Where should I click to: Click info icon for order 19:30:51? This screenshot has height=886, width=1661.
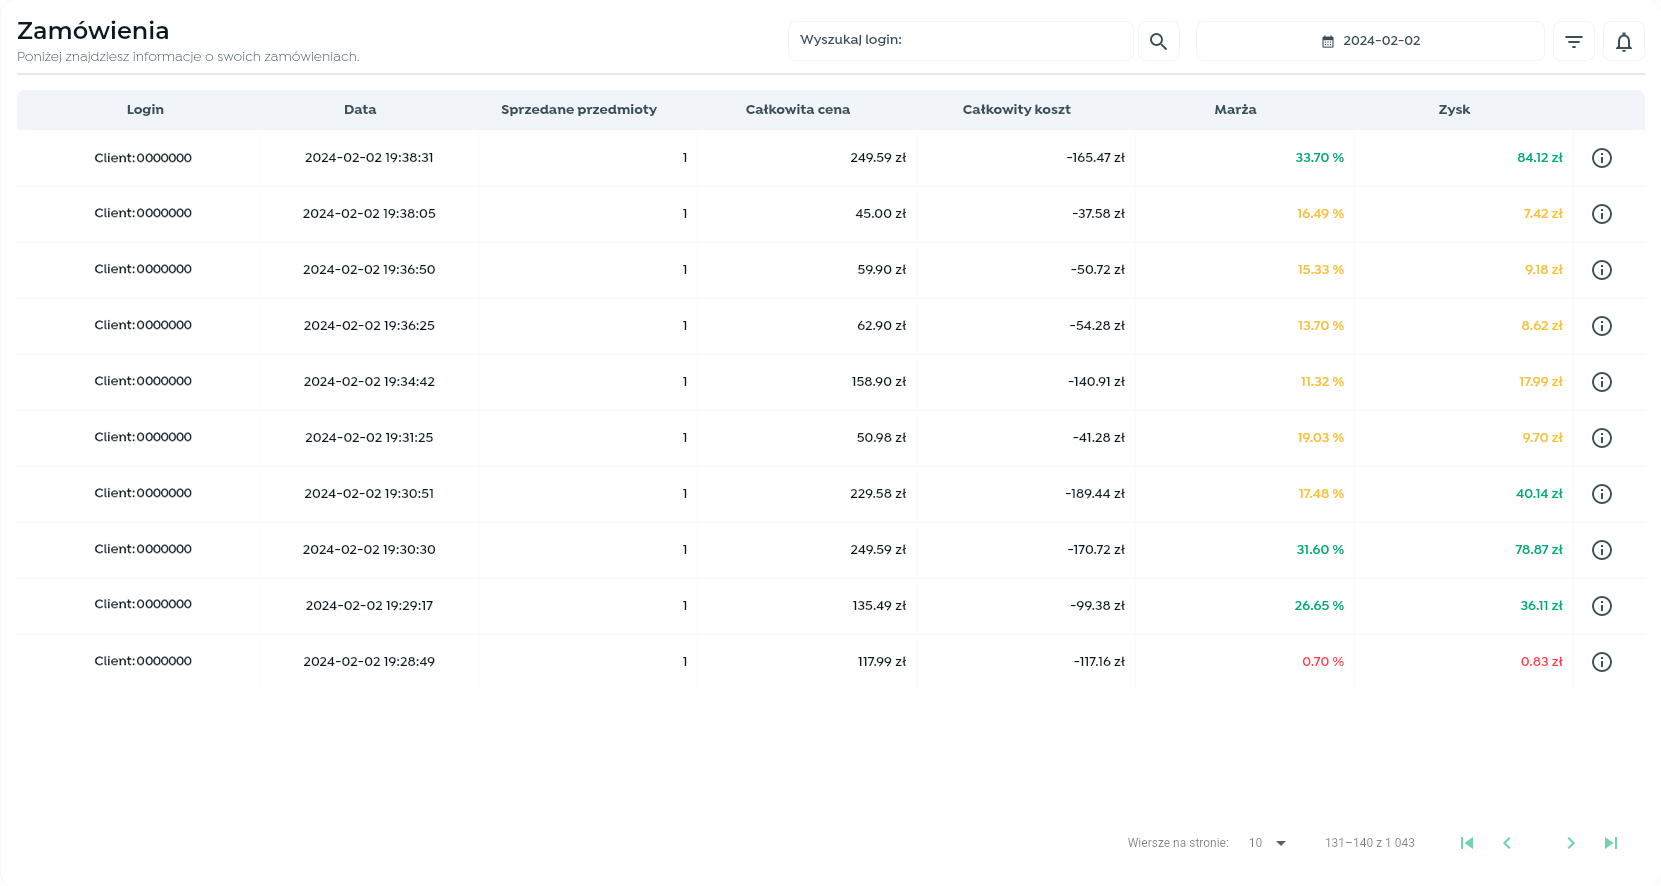1601,494
